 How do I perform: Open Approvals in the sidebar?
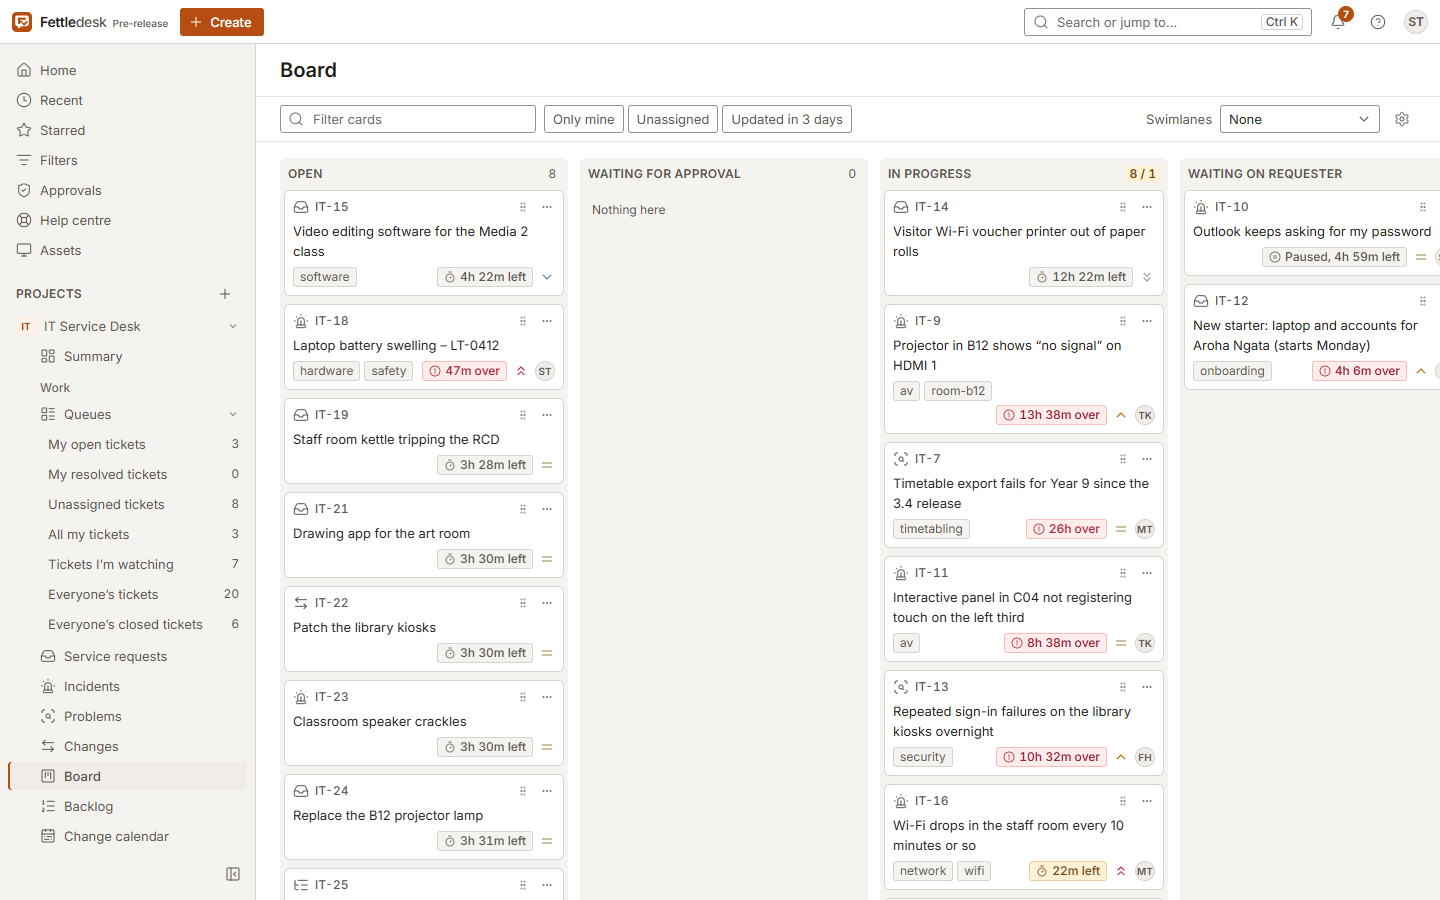[128, 190]
